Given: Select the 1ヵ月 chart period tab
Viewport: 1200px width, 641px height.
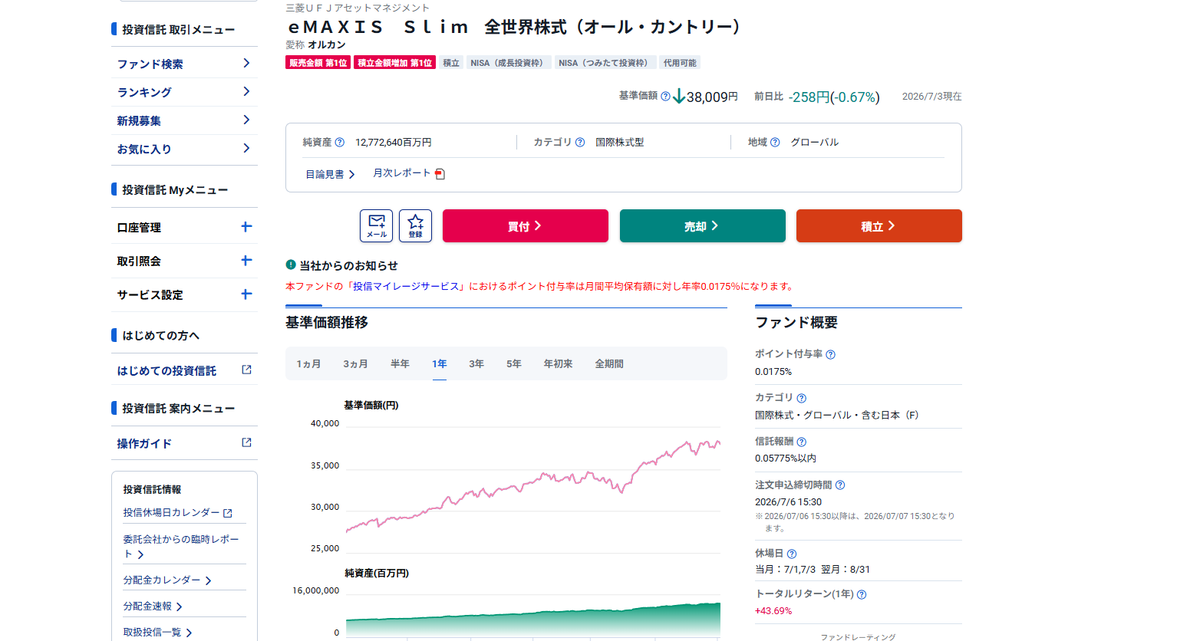Looking at the screenshot, I should point(309,364).
